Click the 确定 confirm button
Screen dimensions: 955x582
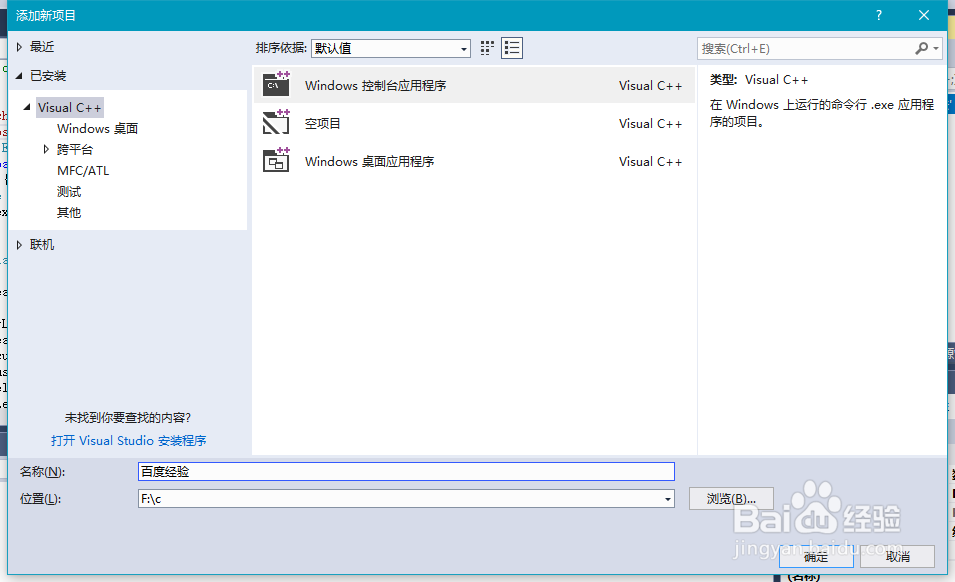[816, 556]
